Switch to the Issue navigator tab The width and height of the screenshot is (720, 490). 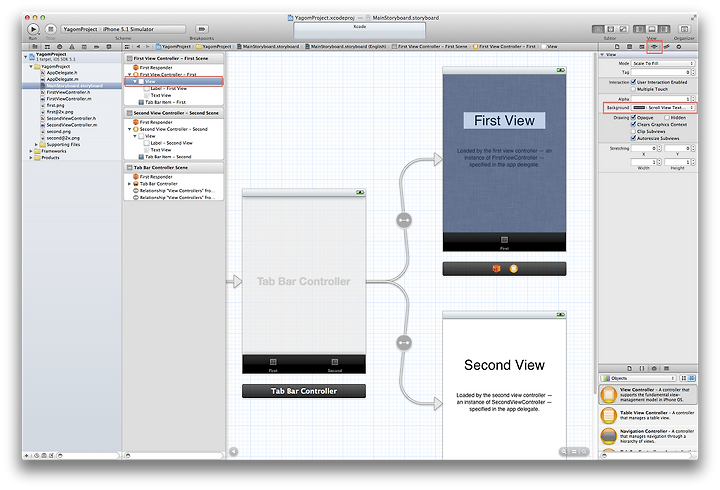(x=72, y=46)
